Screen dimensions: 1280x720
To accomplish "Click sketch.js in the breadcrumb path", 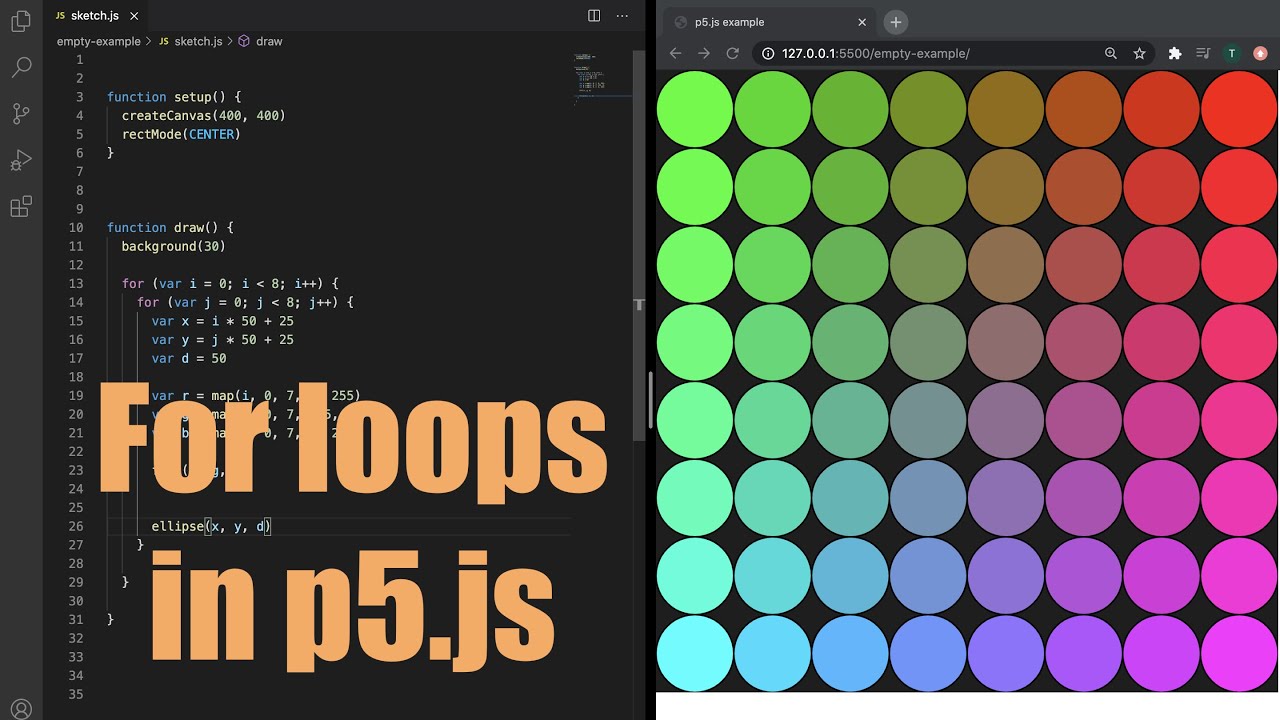I will click(x=198, y=41).
